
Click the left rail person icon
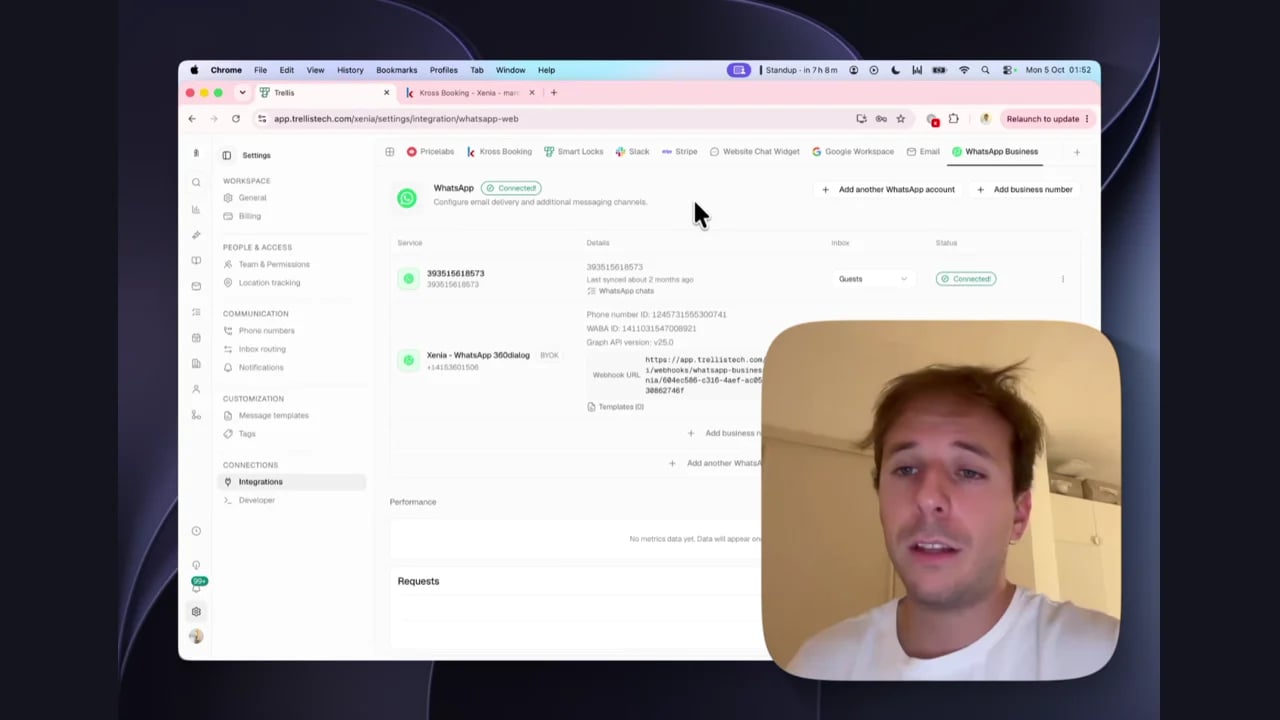pos(196,389)
